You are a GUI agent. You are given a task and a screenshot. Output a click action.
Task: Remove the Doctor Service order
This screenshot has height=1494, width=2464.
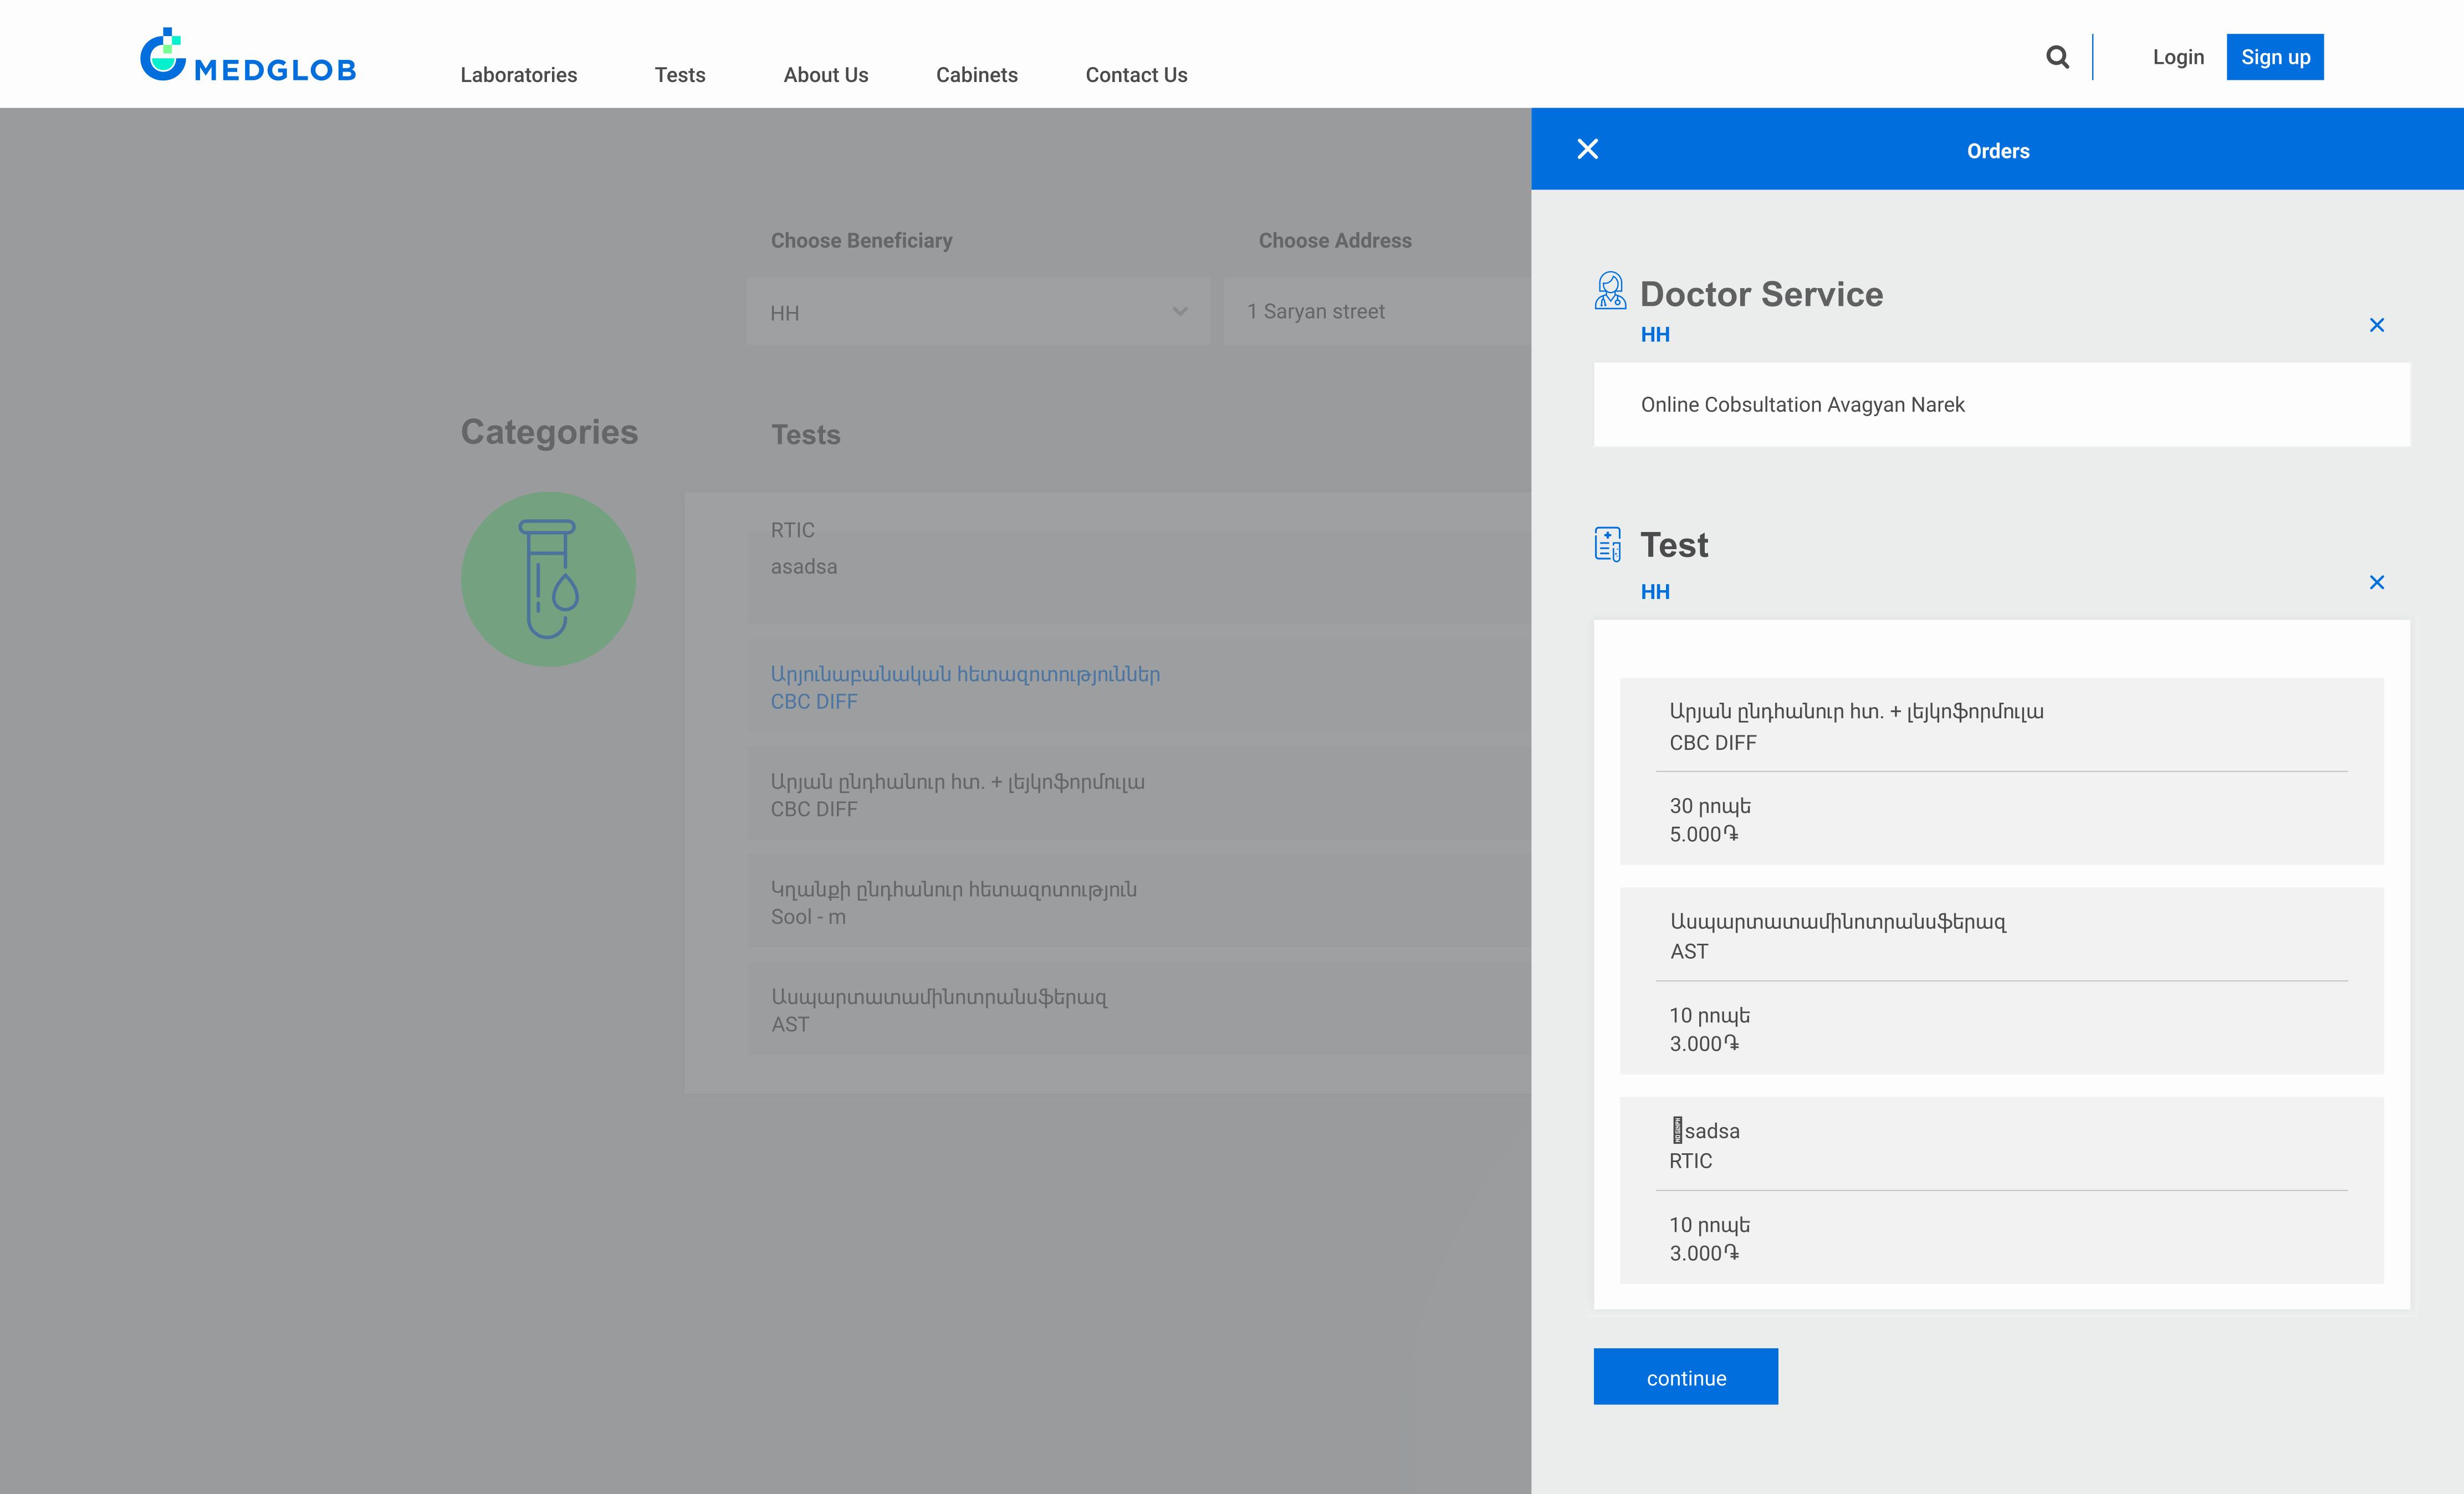click(x=2376, y=325)
